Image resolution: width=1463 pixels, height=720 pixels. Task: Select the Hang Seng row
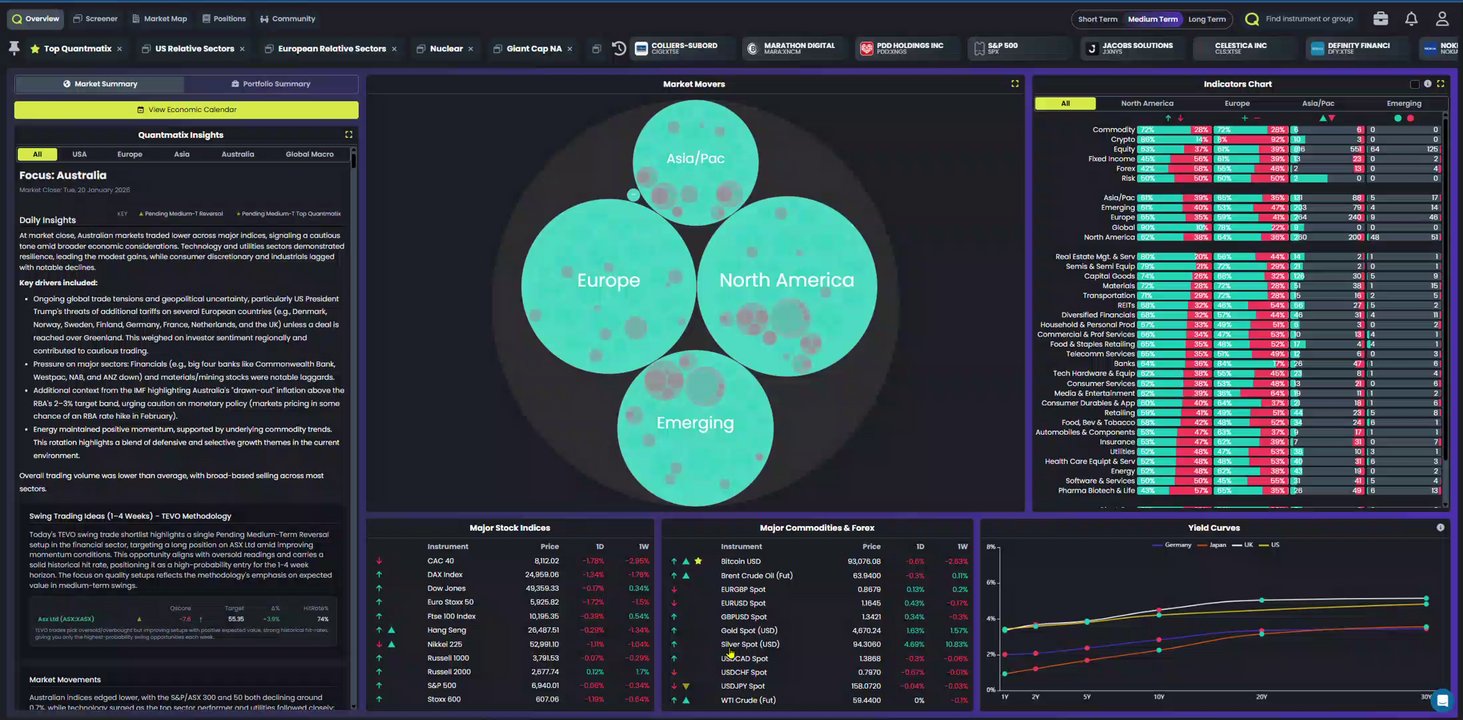click(x=509, y=630)
